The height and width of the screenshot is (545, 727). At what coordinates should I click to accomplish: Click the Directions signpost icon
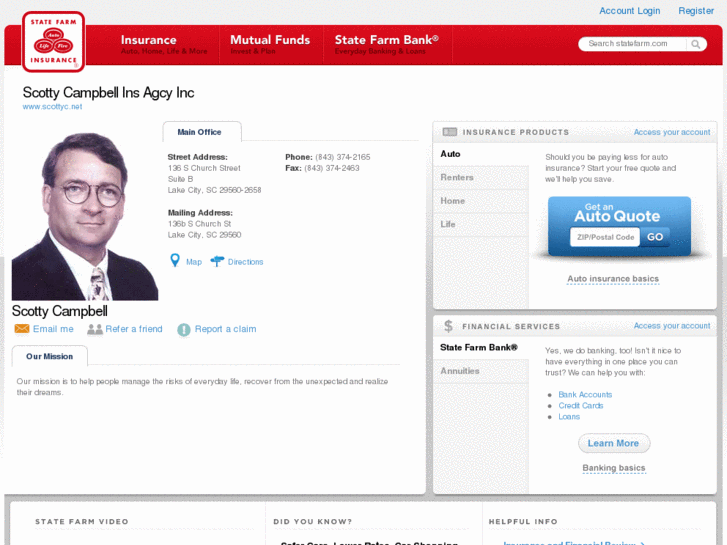pos(217,262)
